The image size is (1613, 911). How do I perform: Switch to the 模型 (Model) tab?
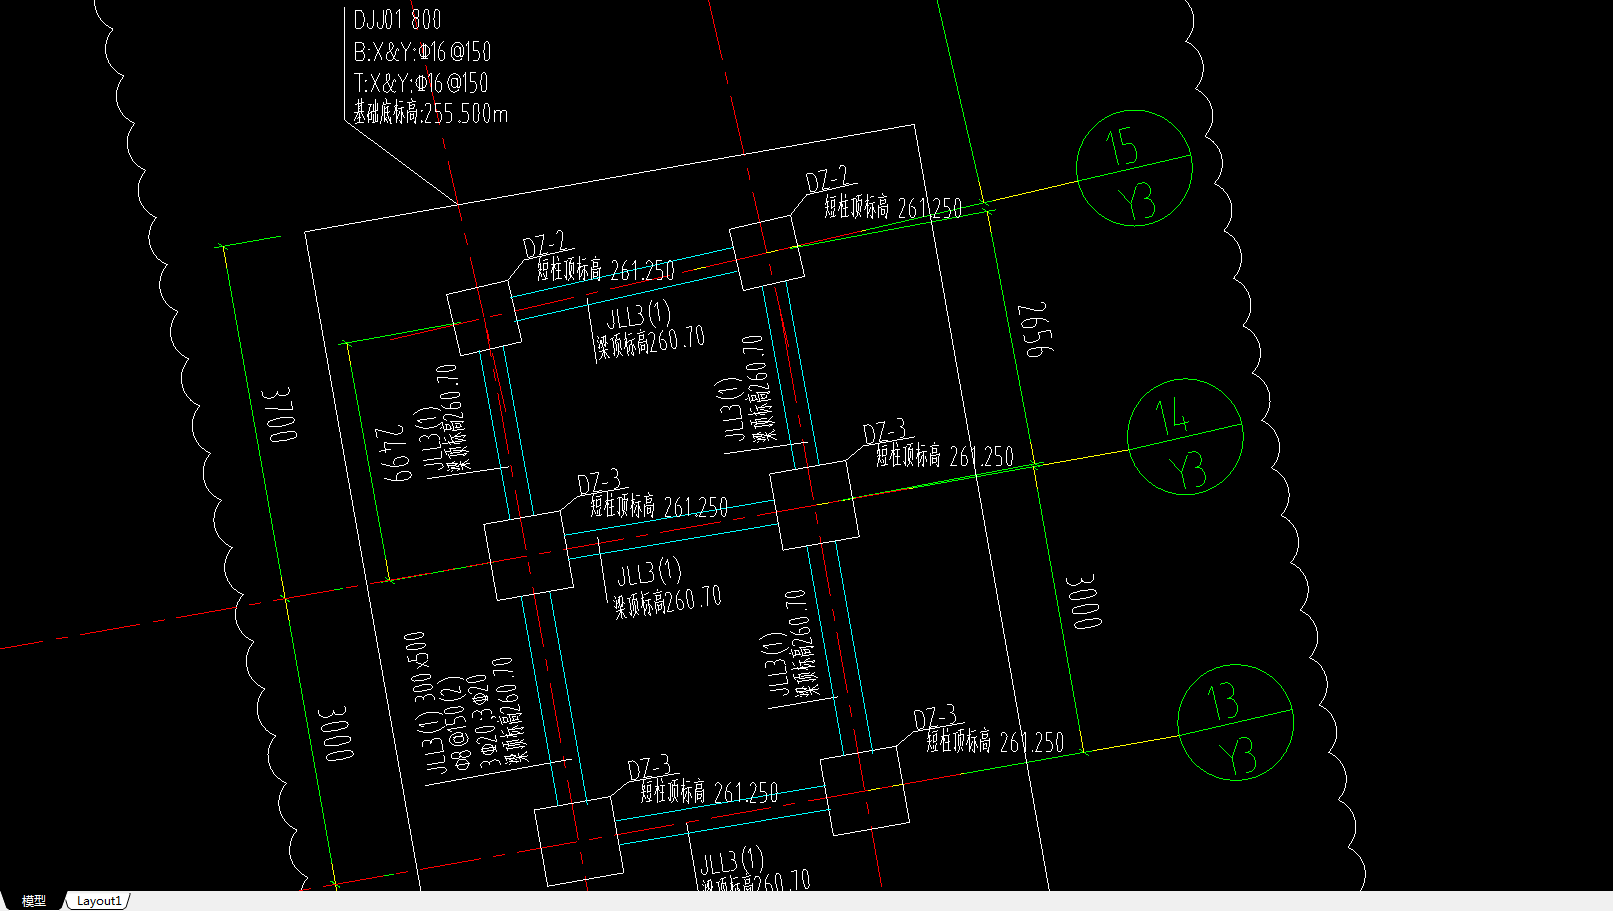coord(34,901)
